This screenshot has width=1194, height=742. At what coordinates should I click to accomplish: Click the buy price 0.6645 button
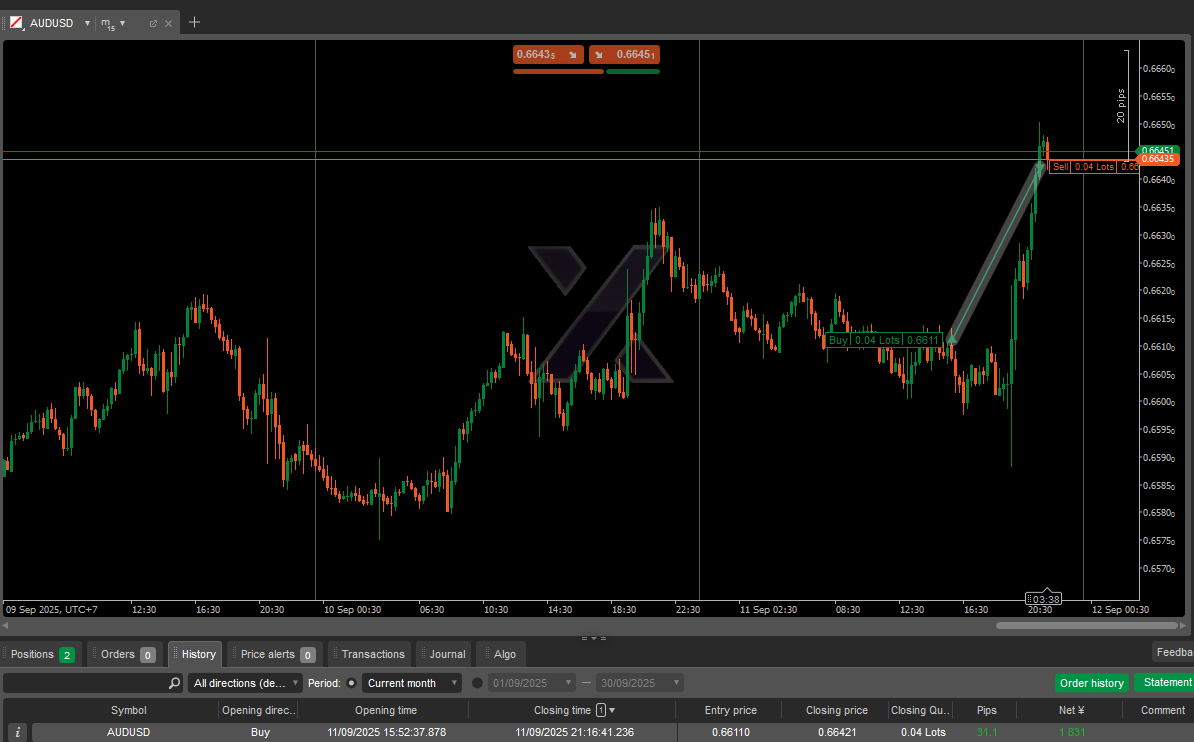pos(624,55)
